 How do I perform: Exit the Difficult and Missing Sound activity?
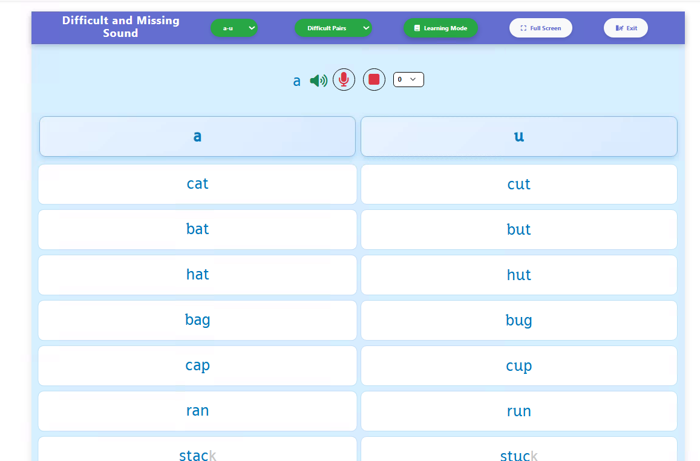tap(625, 28)
